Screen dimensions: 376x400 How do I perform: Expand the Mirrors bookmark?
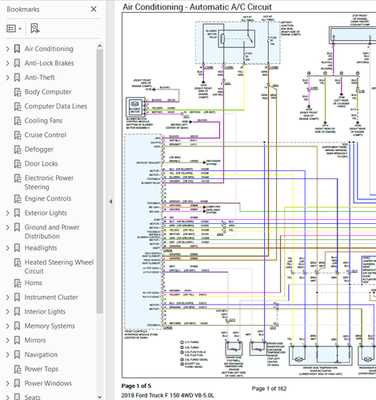pos(8,340)
